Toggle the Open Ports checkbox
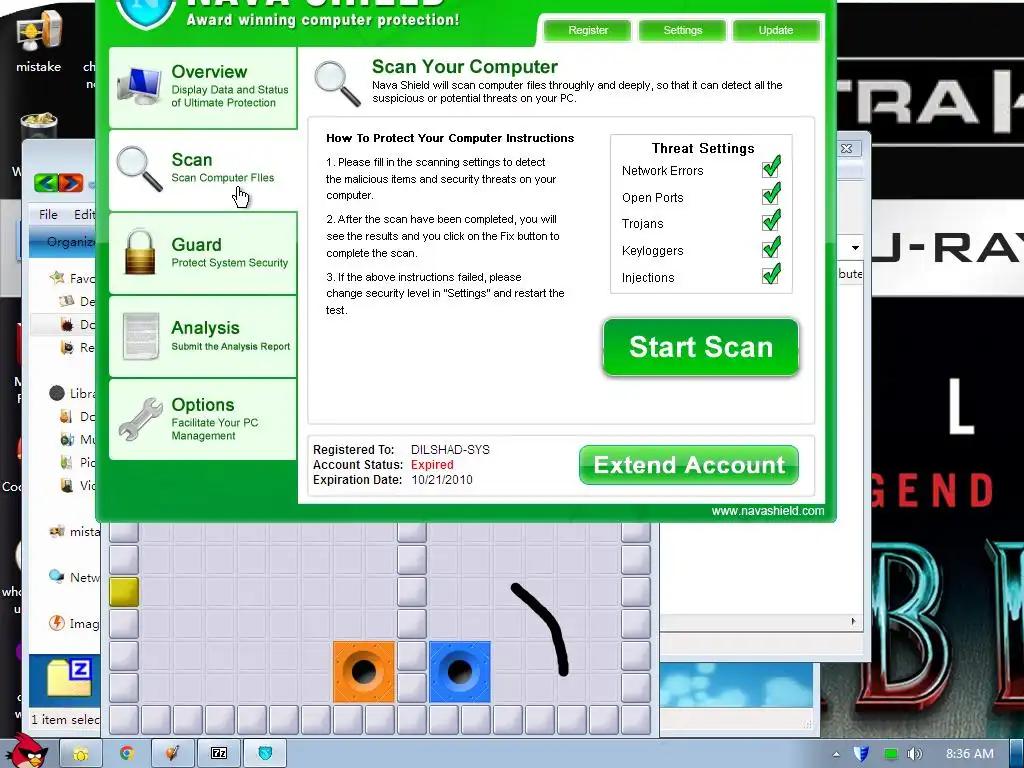1024x768 pixels. (x=771, y=194)
